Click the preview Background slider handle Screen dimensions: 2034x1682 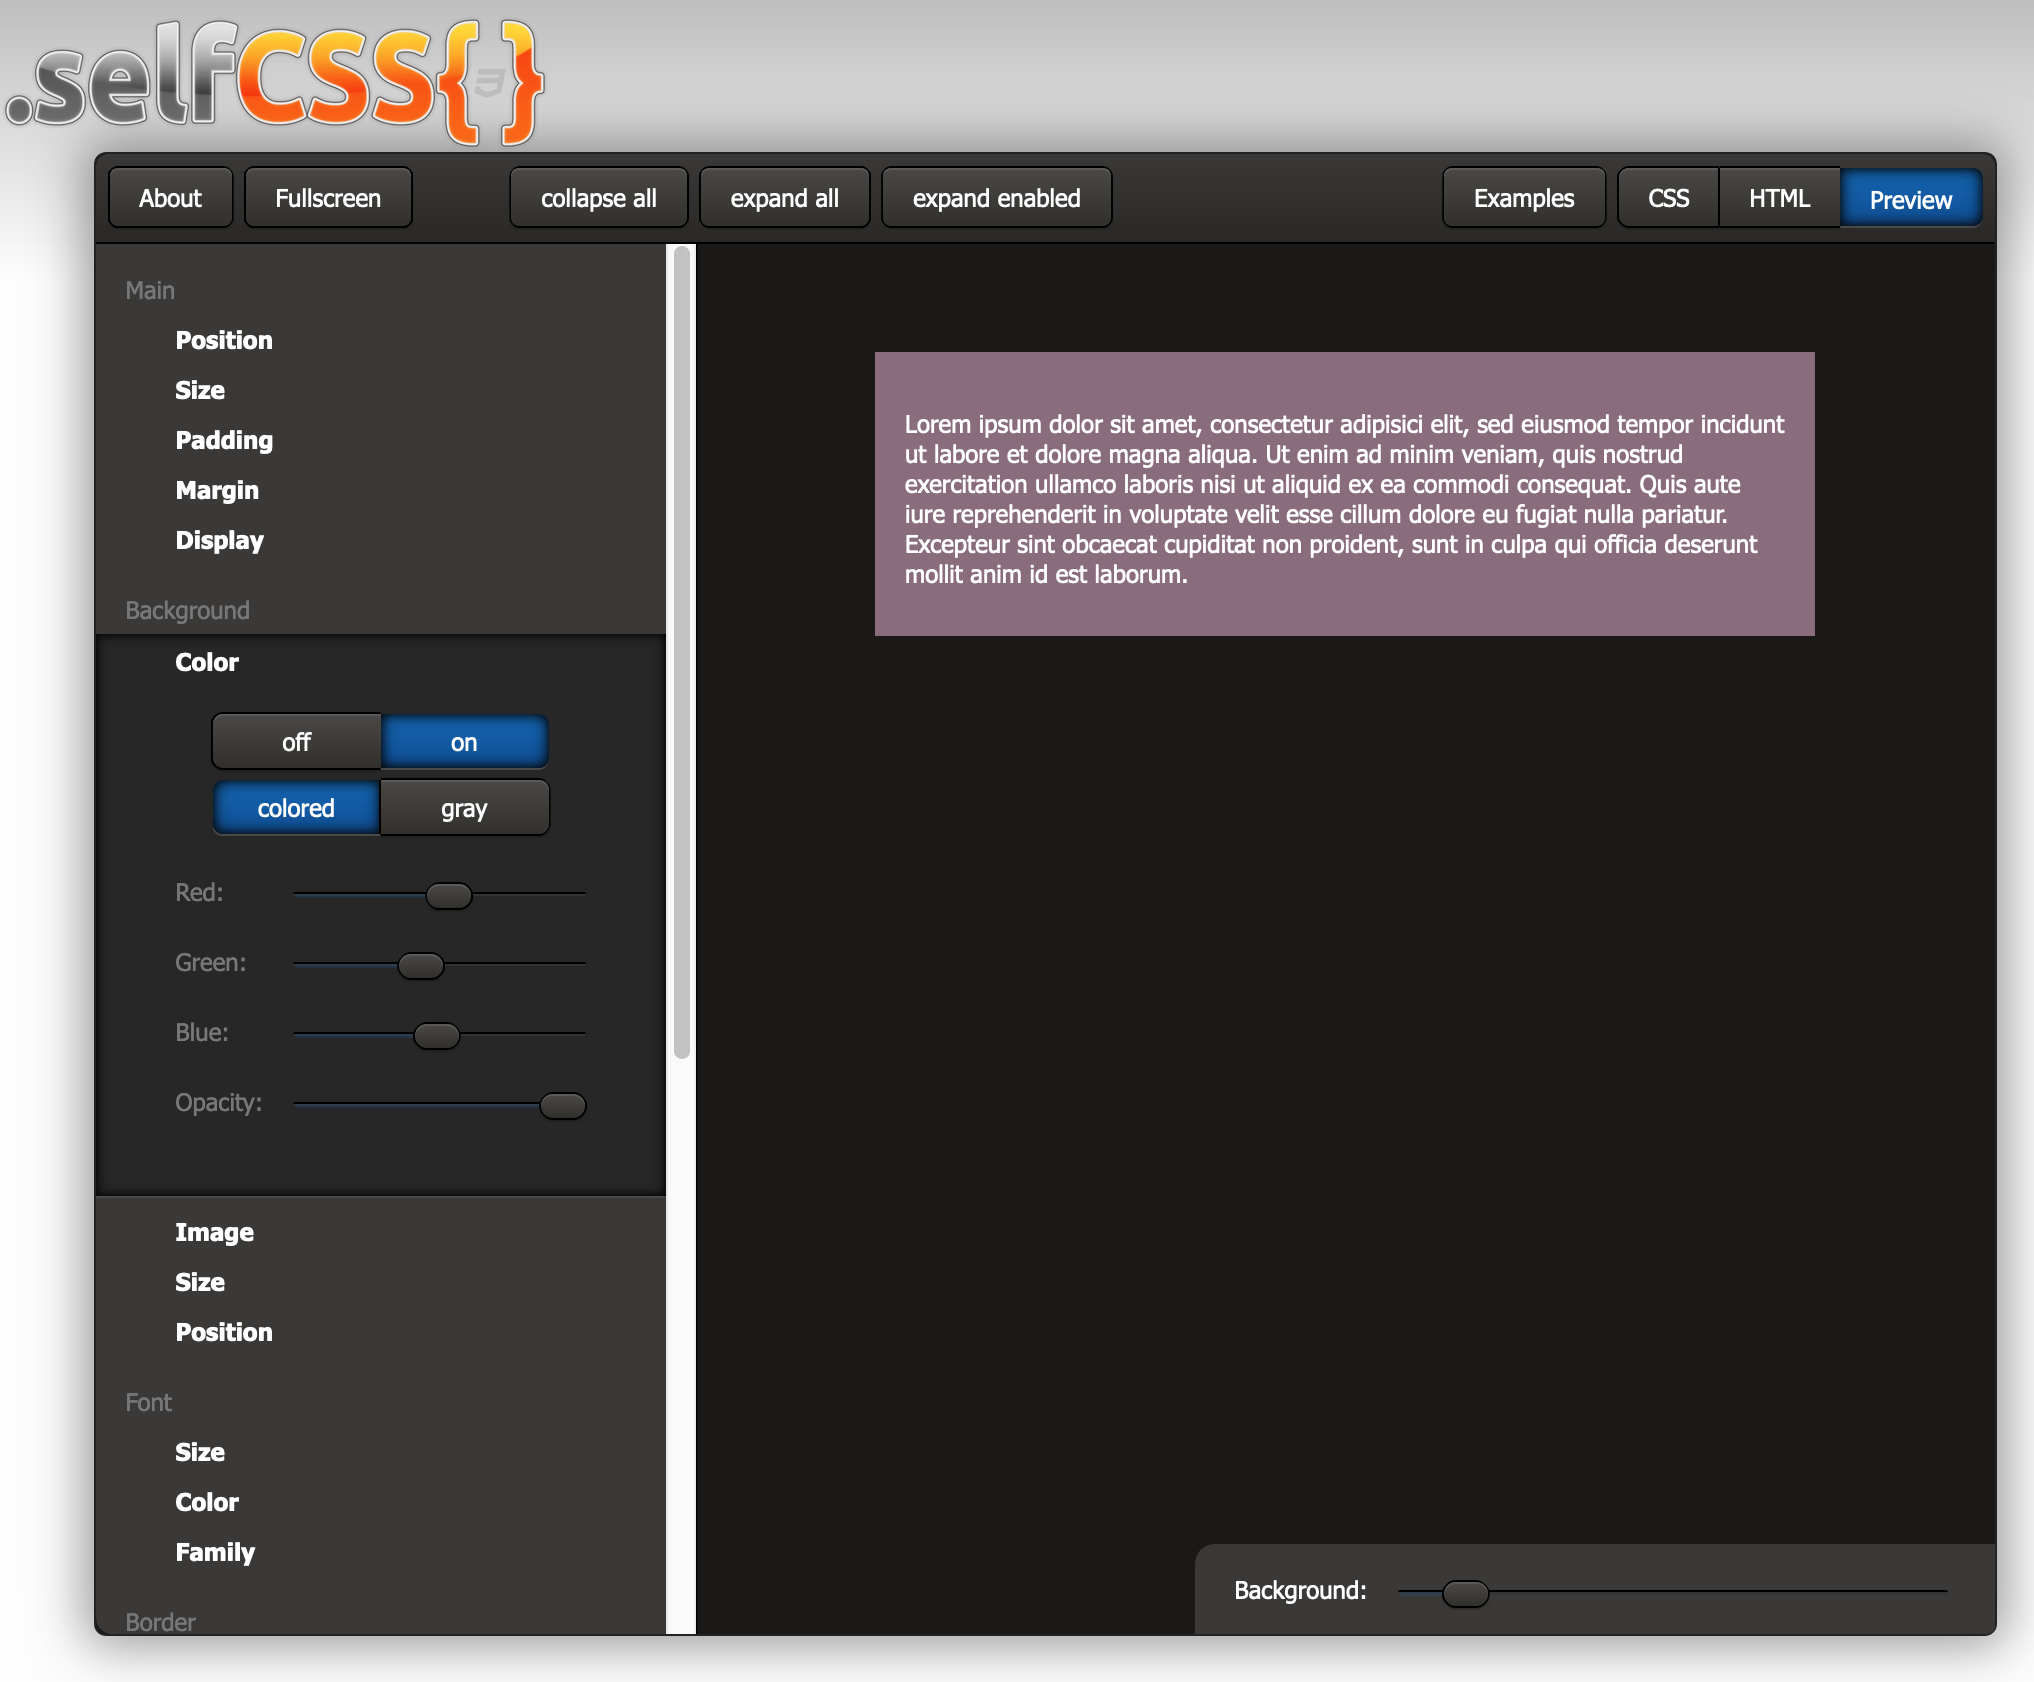pyautogui.click(x=1465, y=1593)
